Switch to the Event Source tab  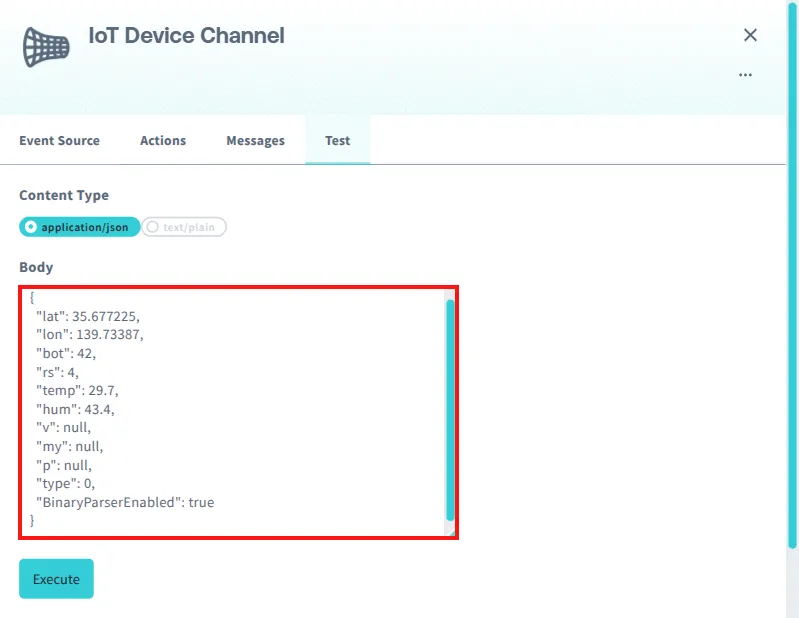(x=60, y=141)
